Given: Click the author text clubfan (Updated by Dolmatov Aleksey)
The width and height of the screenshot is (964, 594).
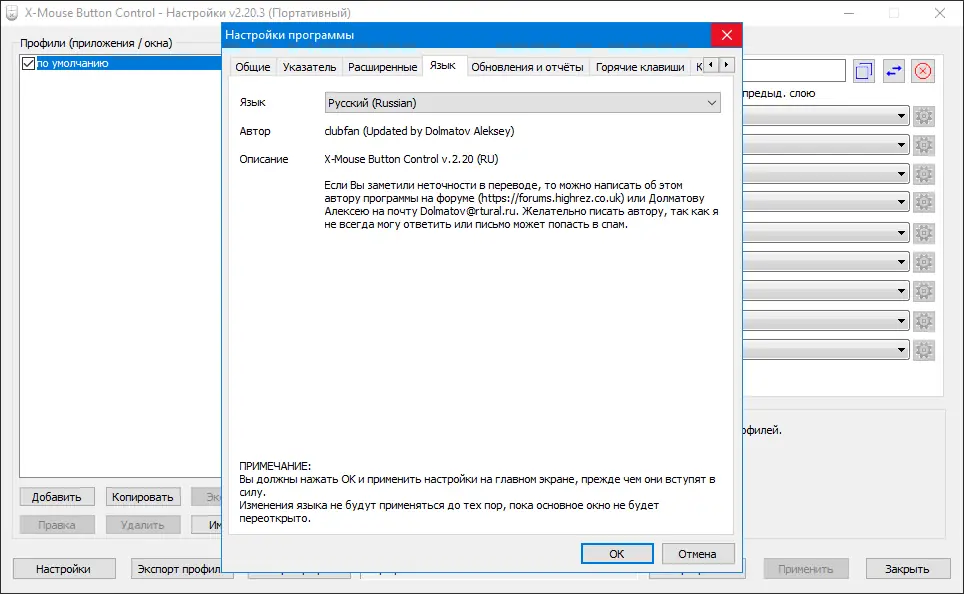Looking at the screenshot, I should (x=419, y=131).
